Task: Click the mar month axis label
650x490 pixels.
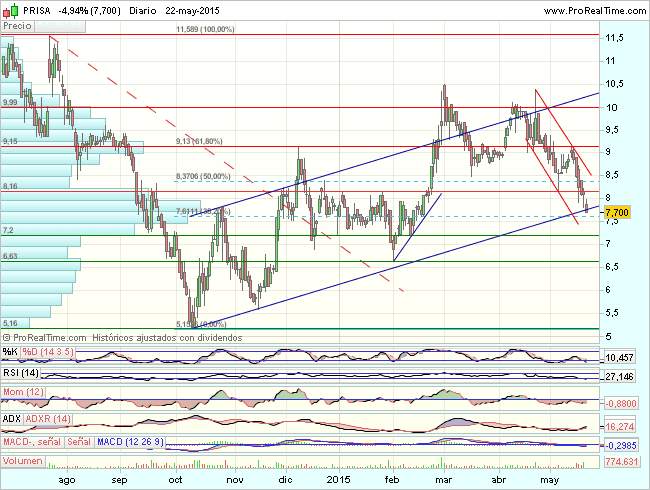Action: tap(444, 480)
